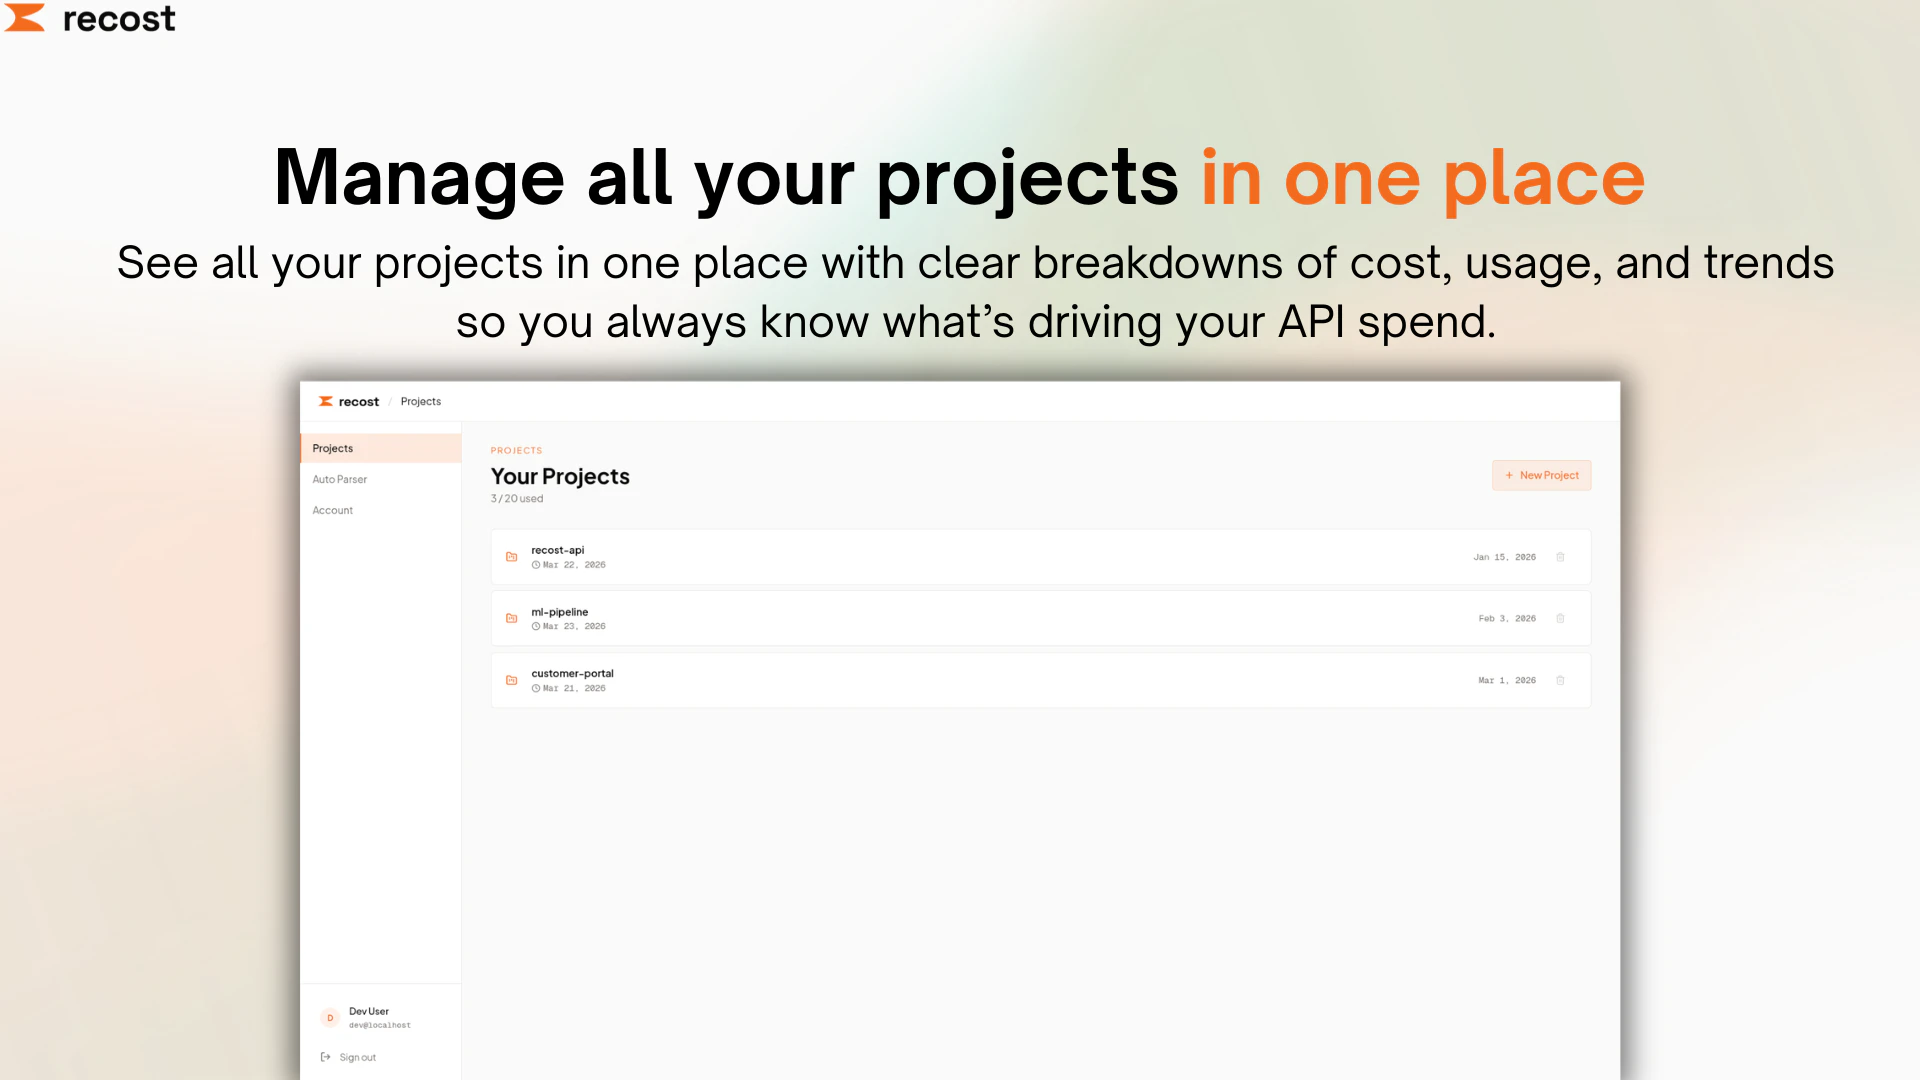Delete recost-api using its trash icon

pos(1560,557)
